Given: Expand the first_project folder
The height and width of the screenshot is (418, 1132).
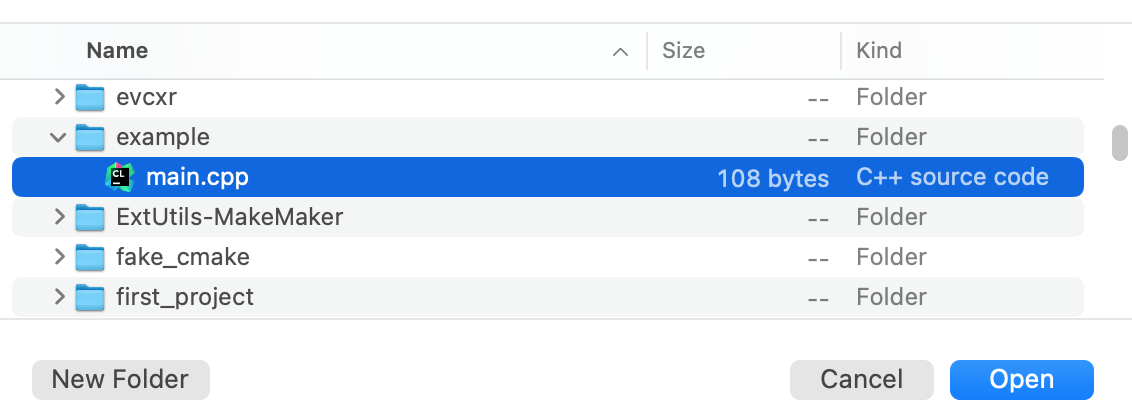Looking at the screenshot, I should pyautogui.click(x=59, y=297).
